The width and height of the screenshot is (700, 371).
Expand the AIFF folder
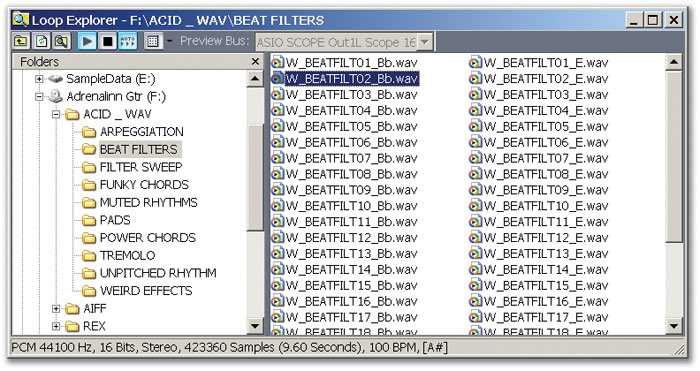pos(56,308)
